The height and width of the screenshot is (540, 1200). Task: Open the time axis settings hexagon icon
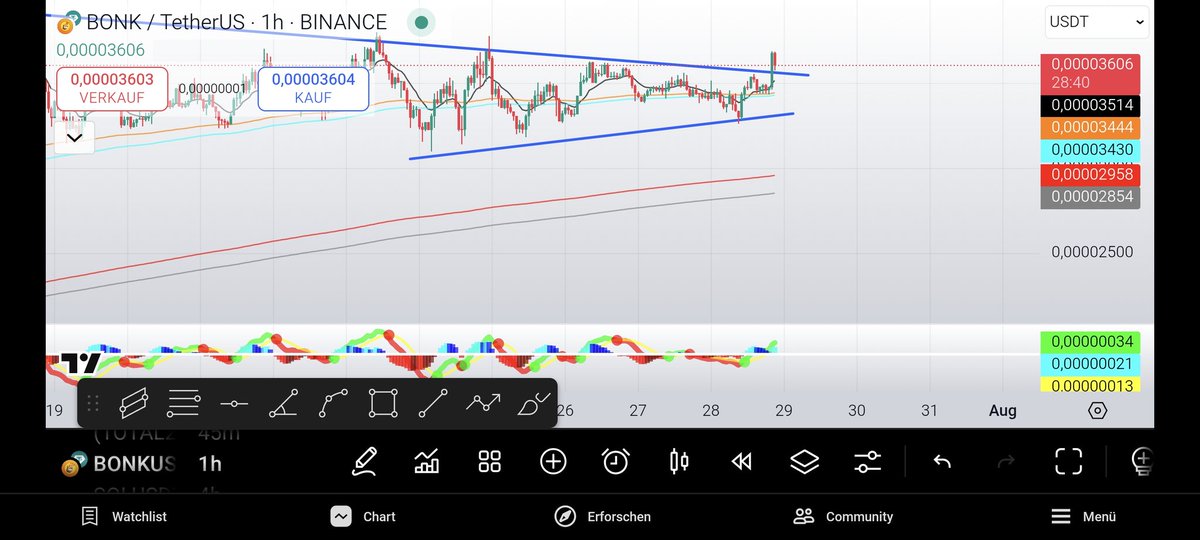1097,411
